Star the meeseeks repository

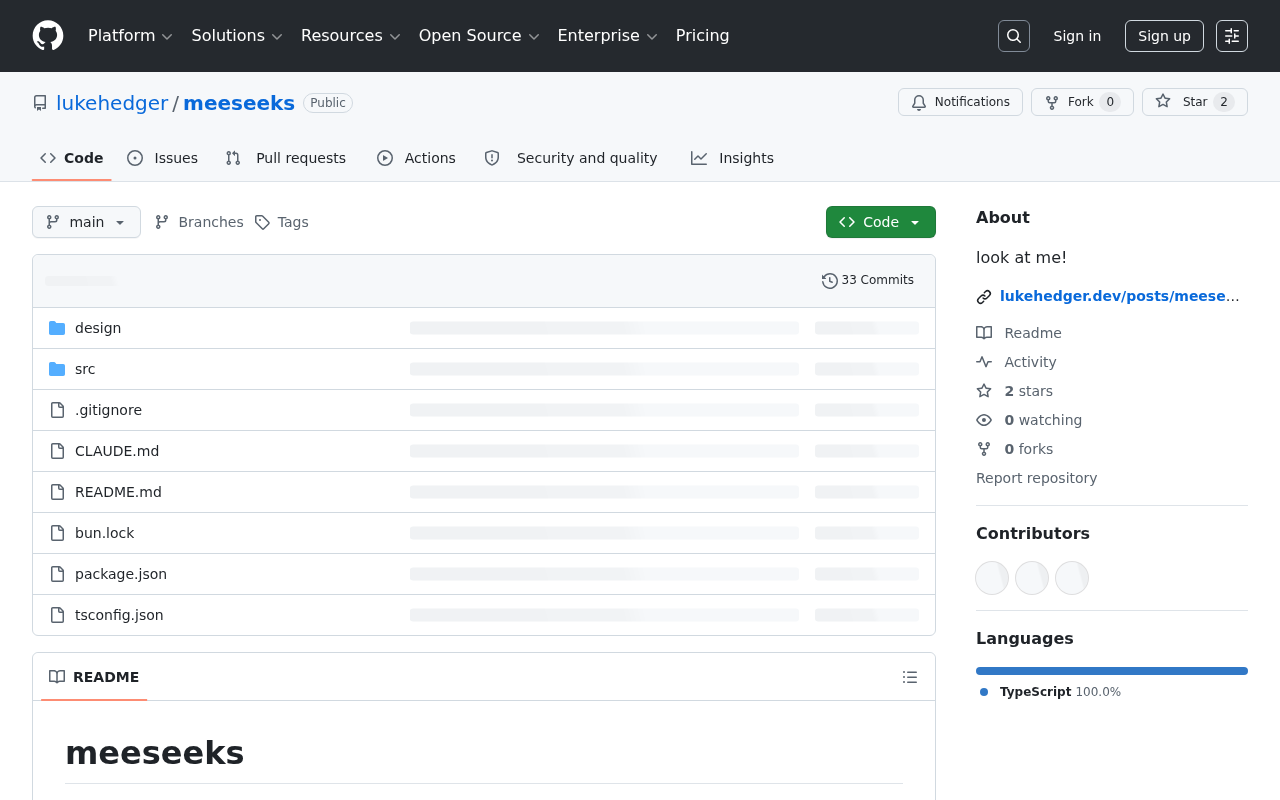pyautogui.click(x=1195, y=102)
